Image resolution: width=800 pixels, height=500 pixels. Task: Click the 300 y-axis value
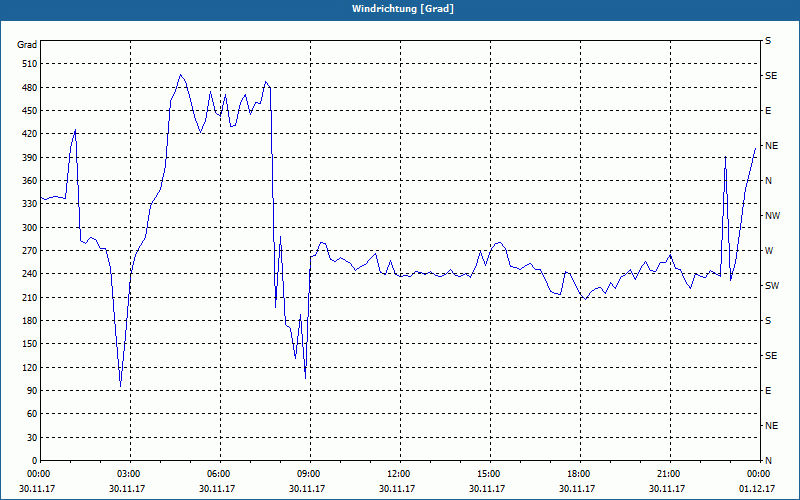click(29, 227)
